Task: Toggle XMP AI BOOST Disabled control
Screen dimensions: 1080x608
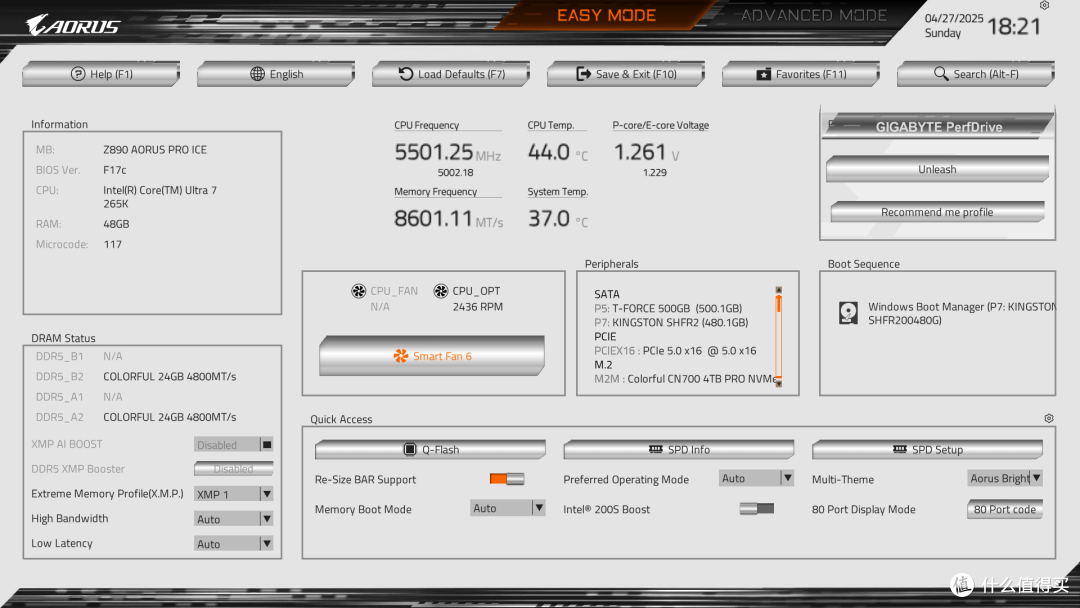Action: pos(233,445)
